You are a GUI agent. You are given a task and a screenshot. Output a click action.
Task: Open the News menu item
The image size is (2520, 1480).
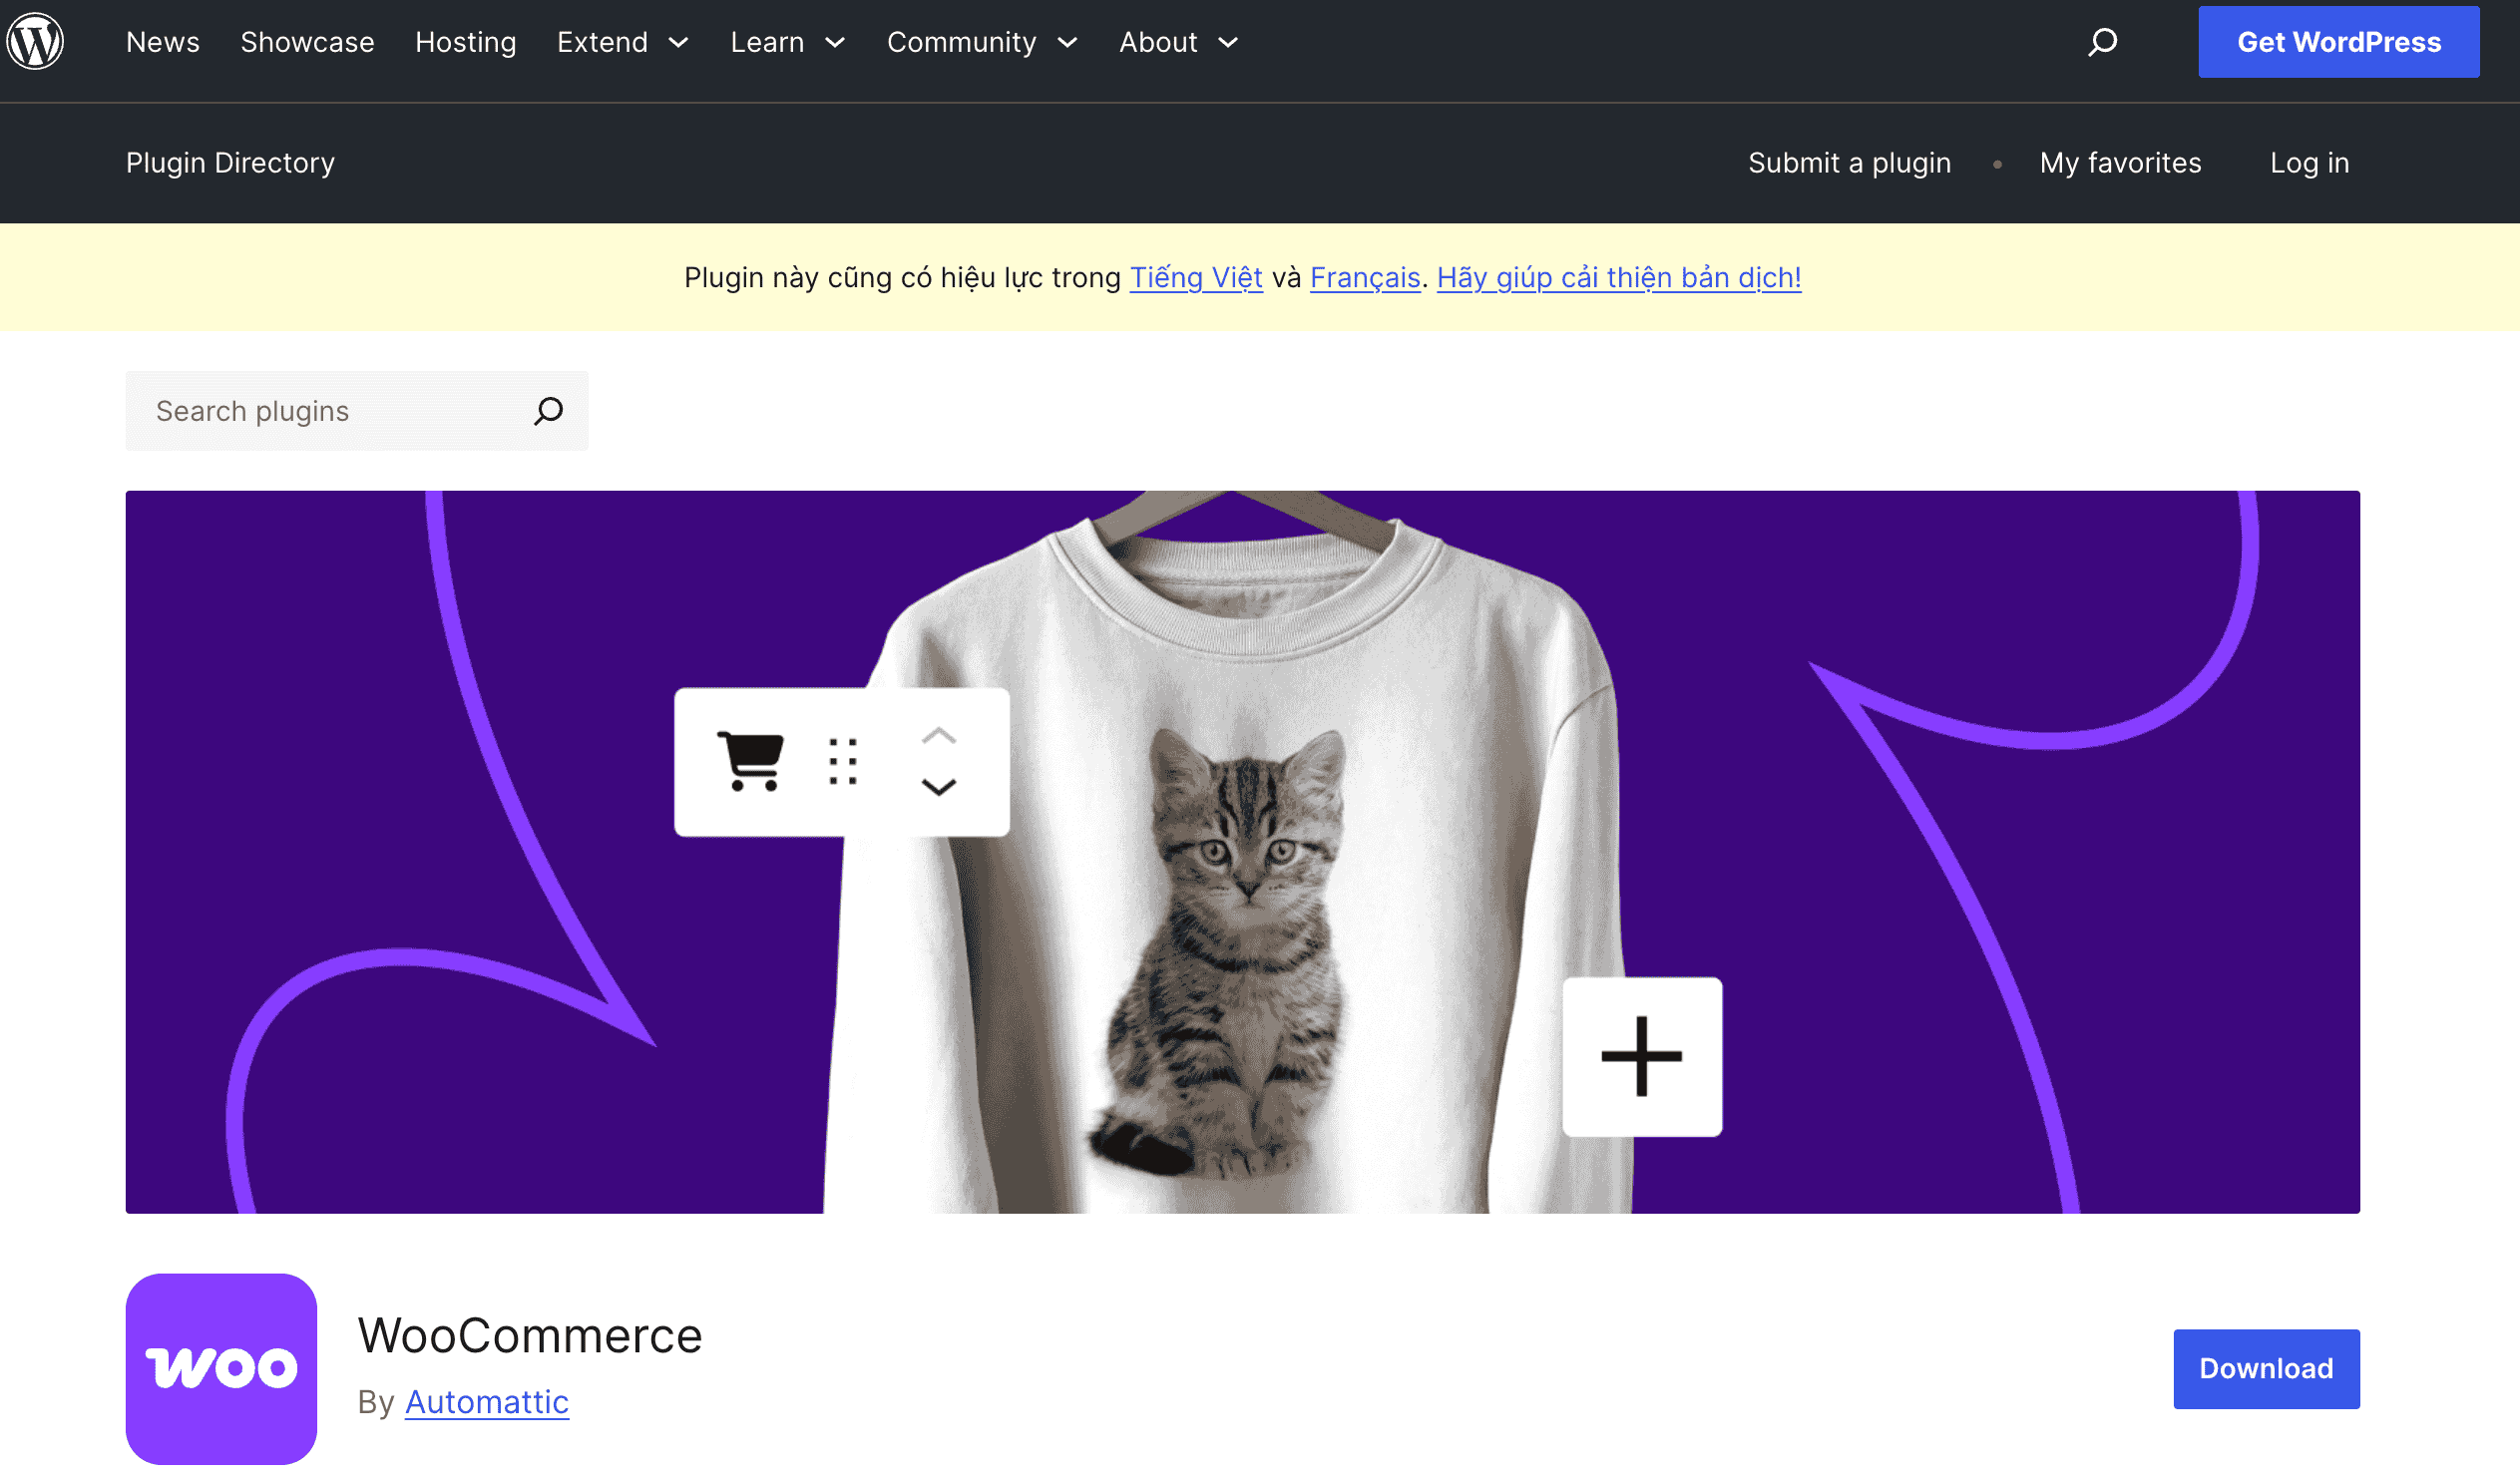pyautogui.click(x=163, y=42)
